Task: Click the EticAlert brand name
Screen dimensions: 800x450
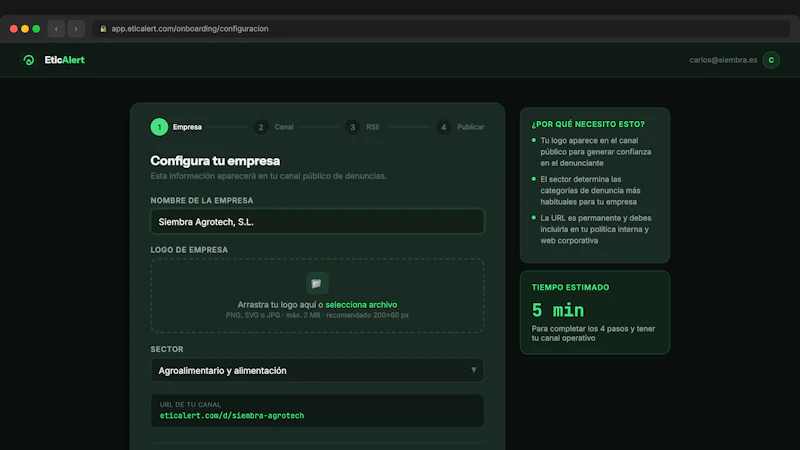Action: click(x=64, y=60)
